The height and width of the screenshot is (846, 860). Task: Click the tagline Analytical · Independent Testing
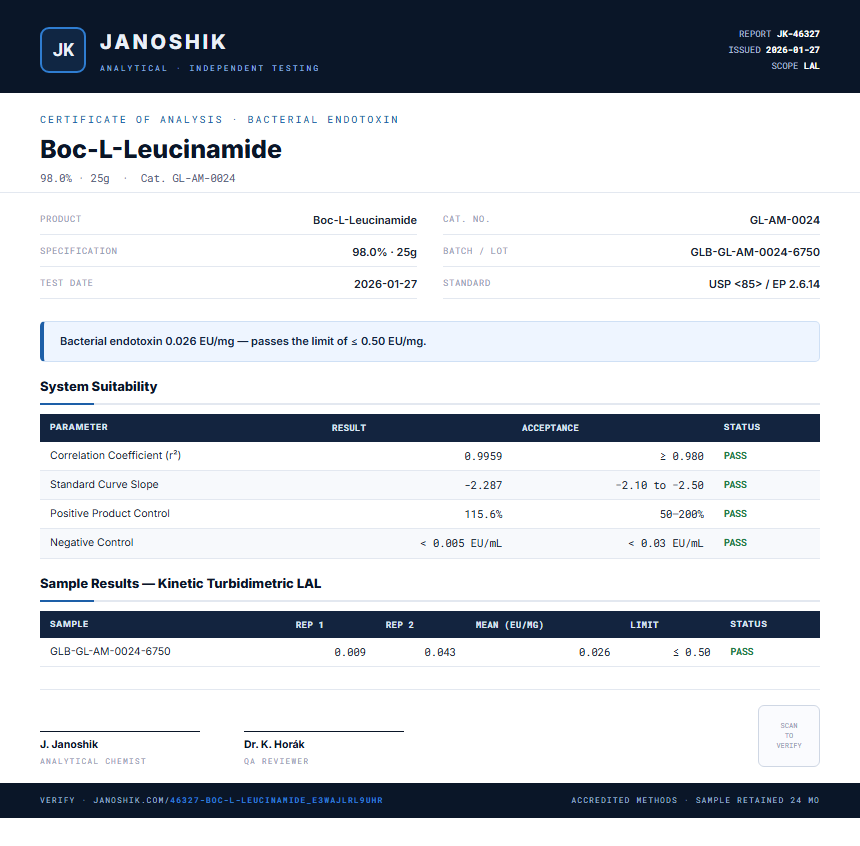point(210,68)
